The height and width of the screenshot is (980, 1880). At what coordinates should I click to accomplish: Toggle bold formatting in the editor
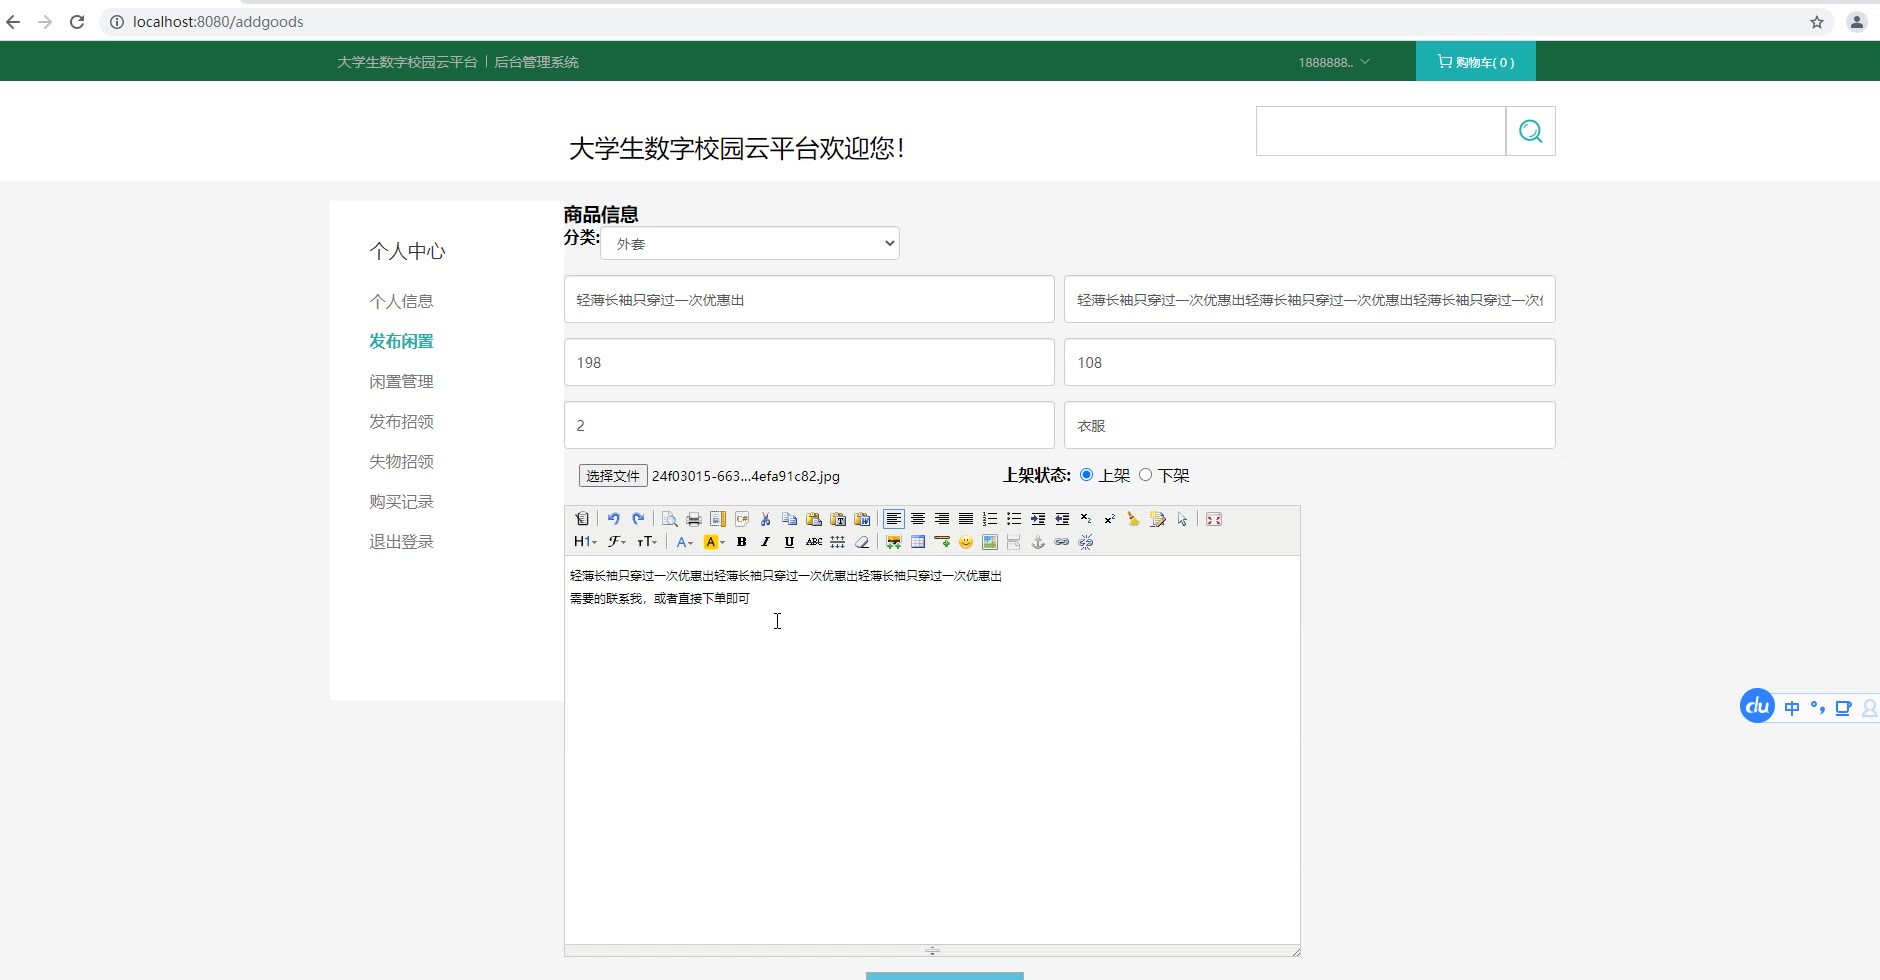(x=741, y=542)
